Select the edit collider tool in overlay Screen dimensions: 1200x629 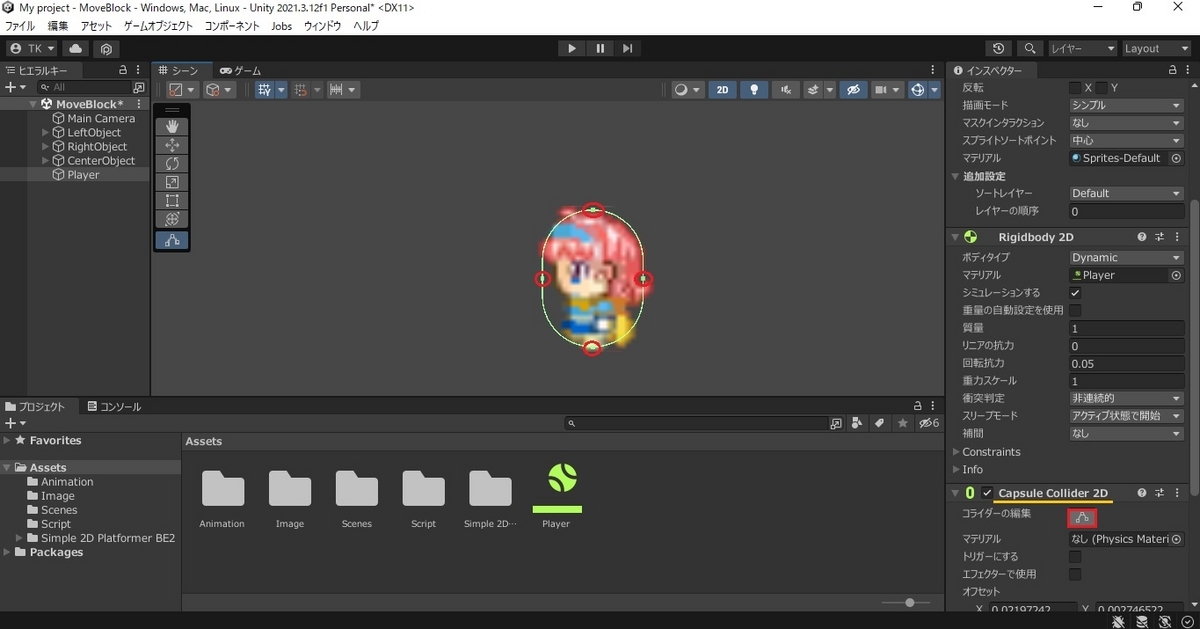click(172, 240)
